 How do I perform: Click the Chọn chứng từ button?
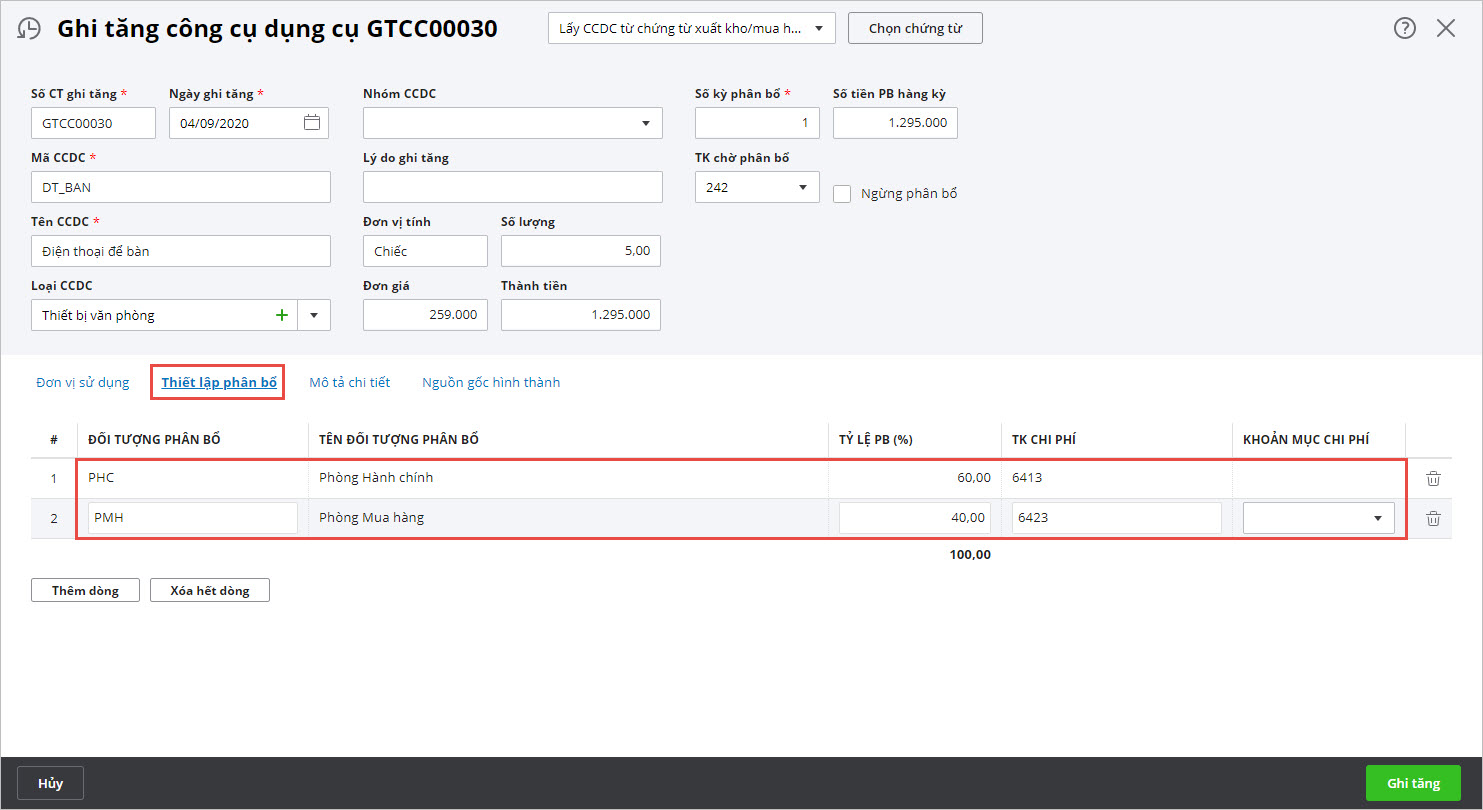[x=915, y=29]
